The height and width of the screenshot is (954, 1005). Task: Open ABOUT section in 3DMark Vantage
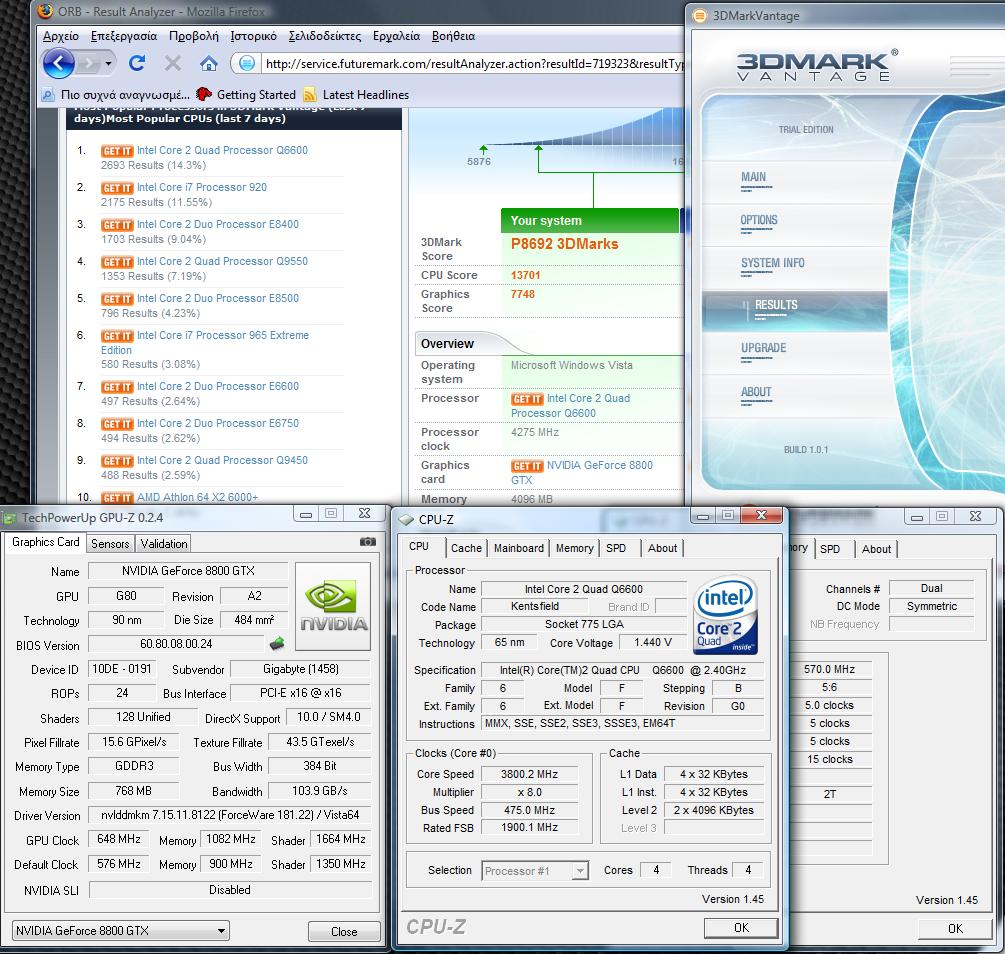coord(756,392)
